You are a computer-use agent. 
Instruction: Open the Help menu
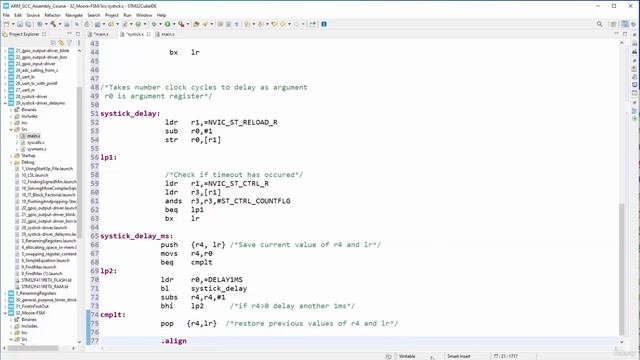click(x=162, y=15)
